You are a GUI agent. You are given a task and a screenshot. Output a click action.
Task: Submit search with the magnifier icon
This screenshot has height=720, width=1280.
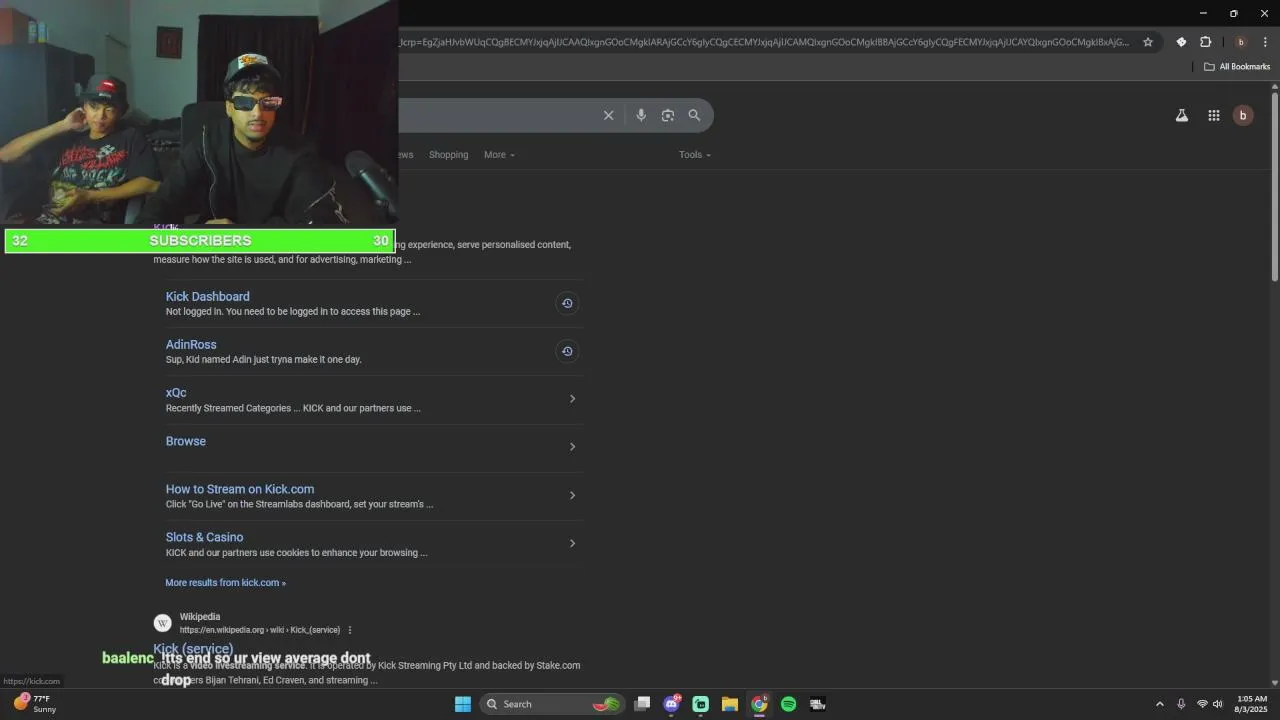[694, 115]
